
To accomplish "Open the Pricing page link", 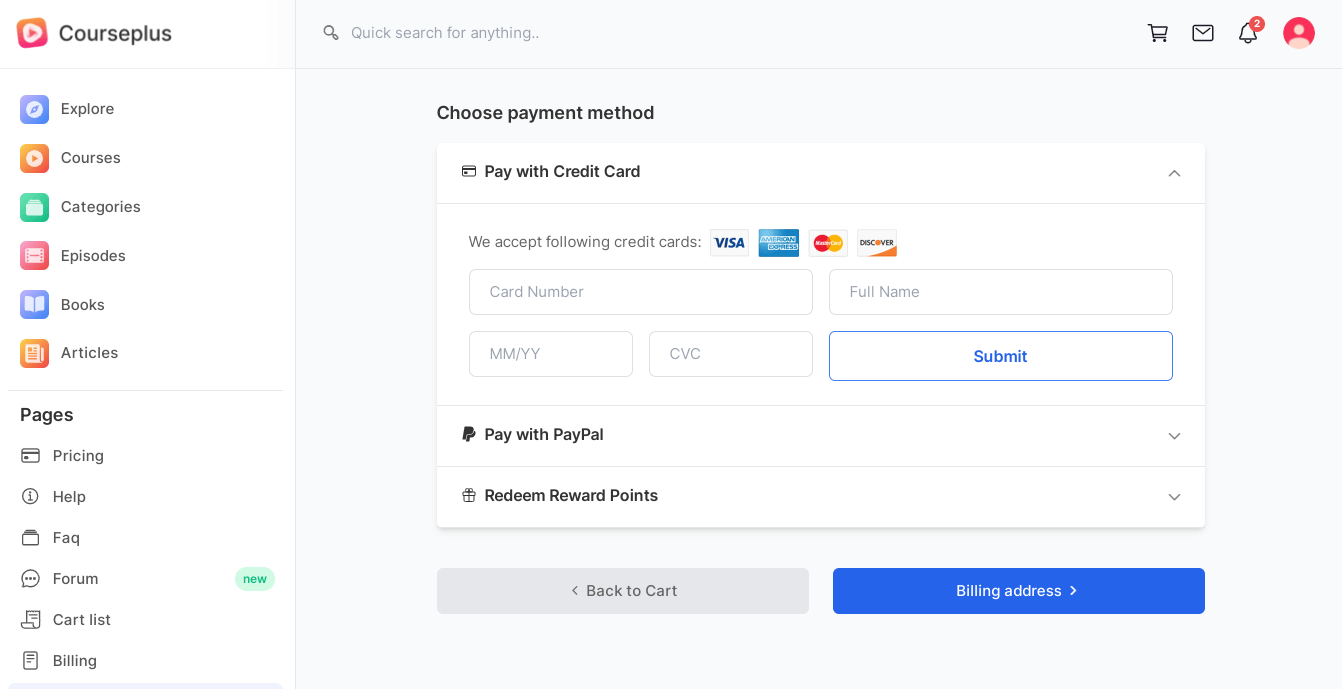I will 78,456.
